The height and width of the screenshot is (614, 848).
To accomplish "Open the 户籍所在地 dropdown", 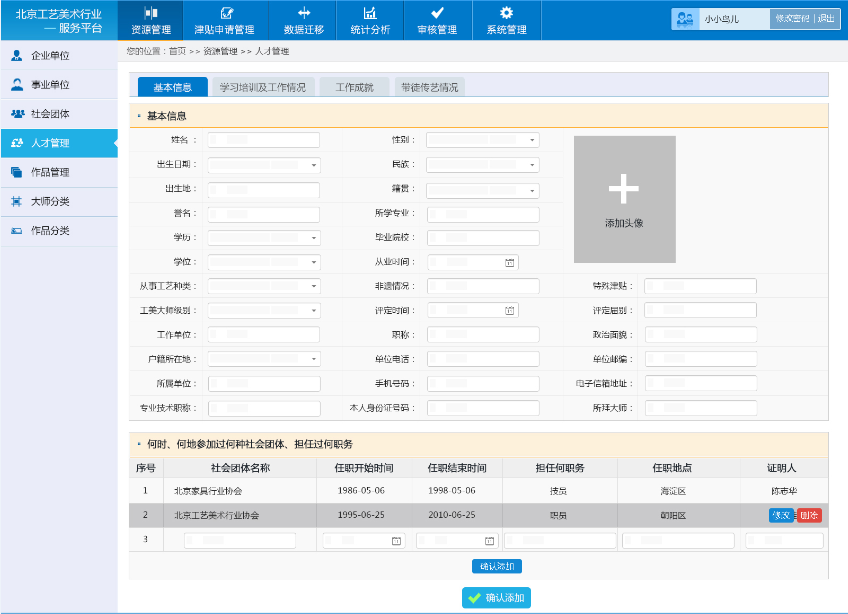I will pyautogui.click(x=313, y=359).
